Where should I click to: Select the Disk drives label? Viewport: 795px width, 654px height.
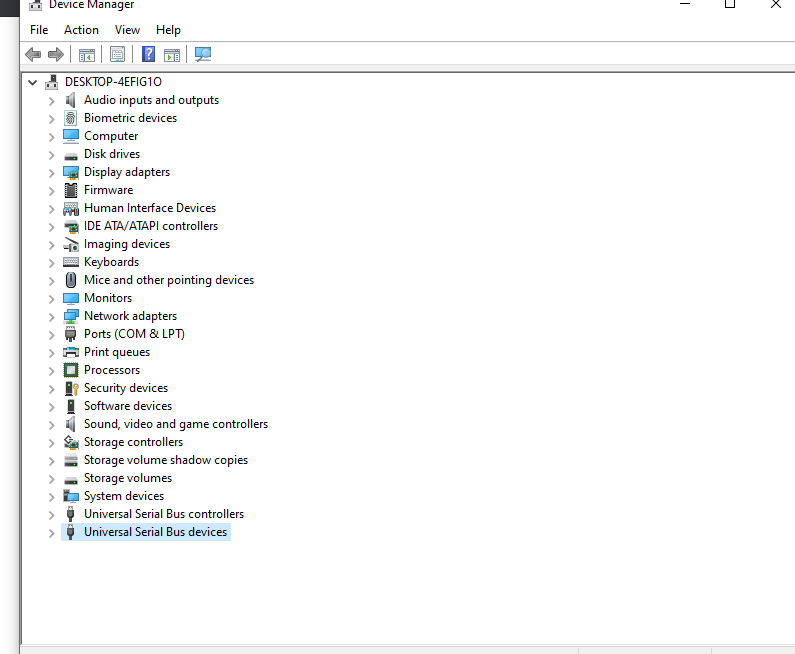pos(112,154)
